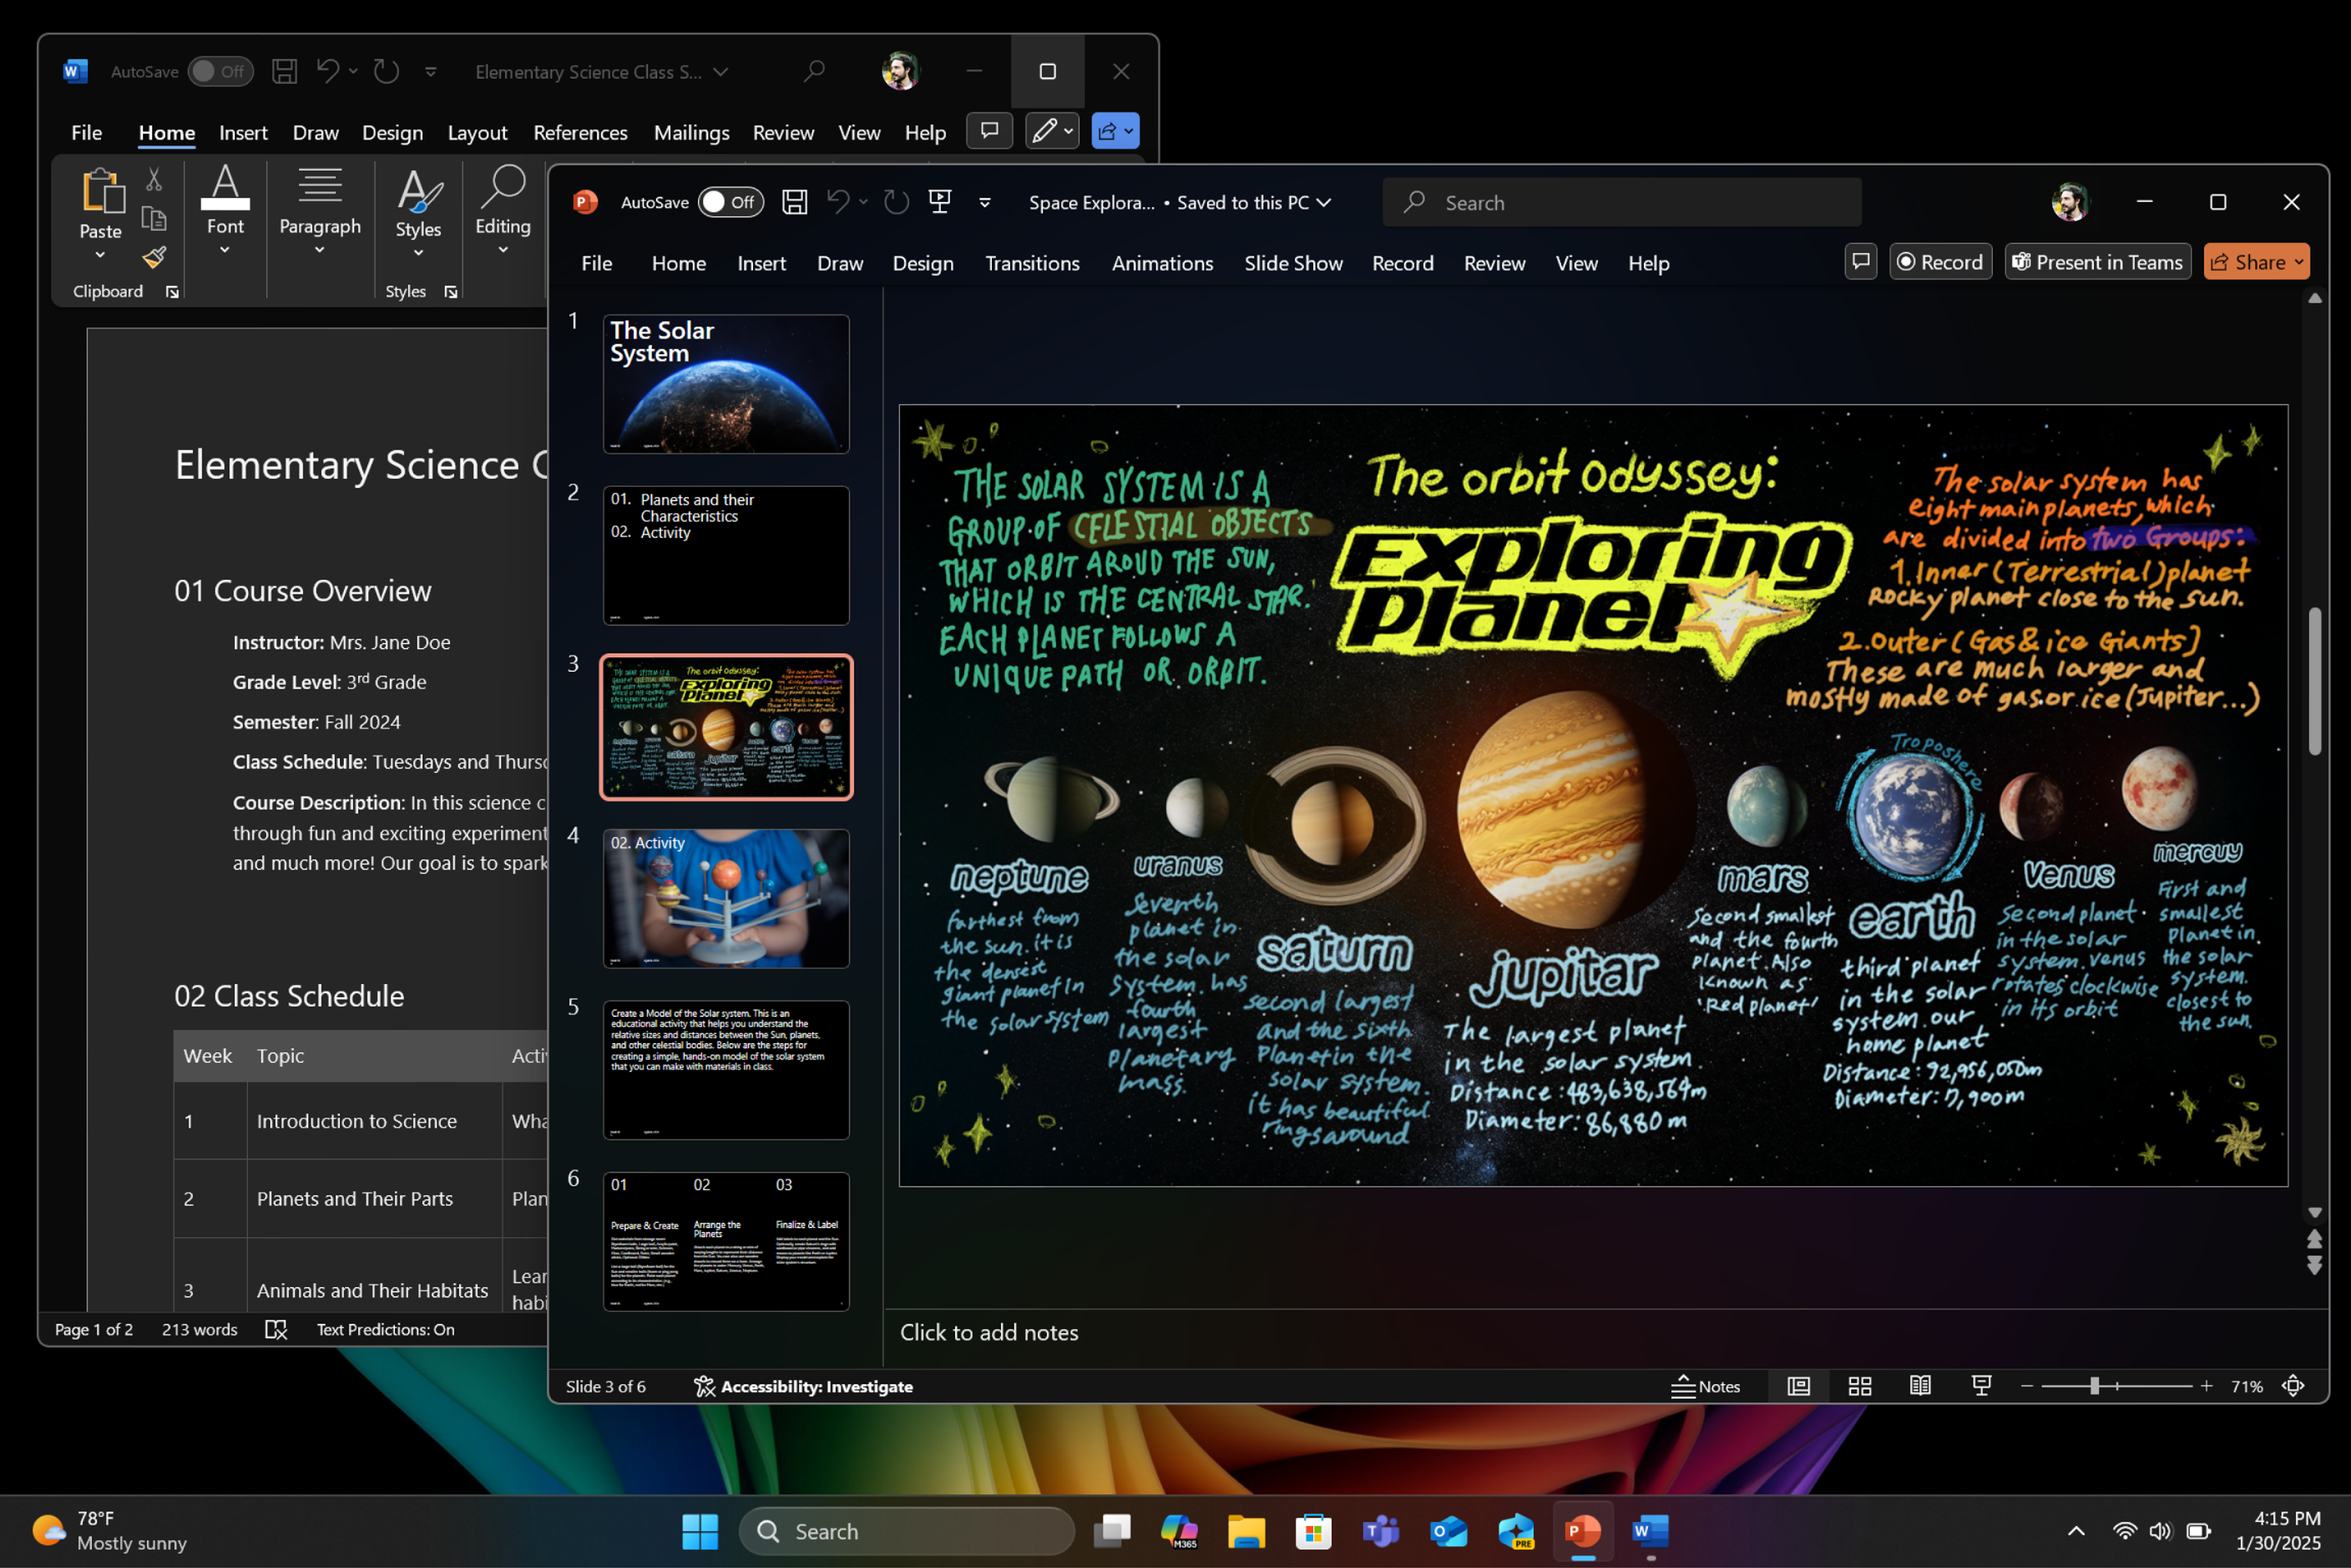This screenshot has height=1568, width=2351.
Task: Click the PowerPoint Save icon
Action: (794, 202)
